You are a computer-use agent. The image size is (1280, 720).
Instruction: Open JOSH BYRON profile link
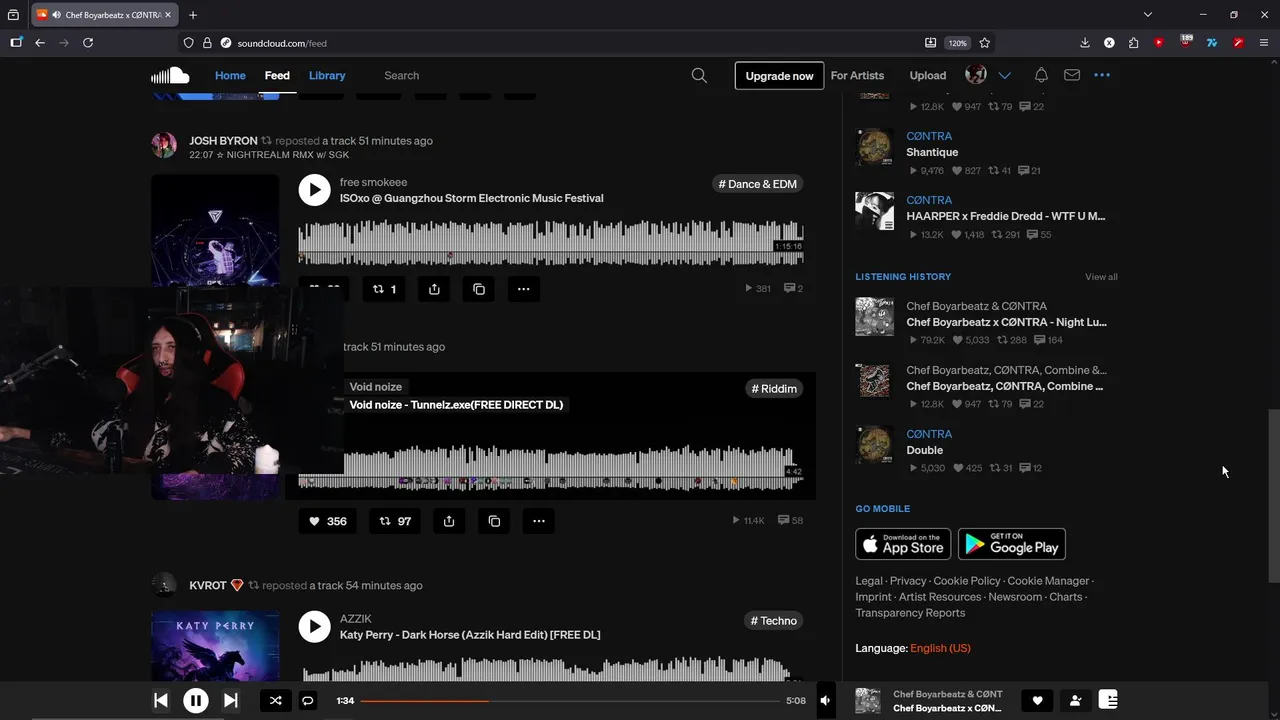(223, 141)
